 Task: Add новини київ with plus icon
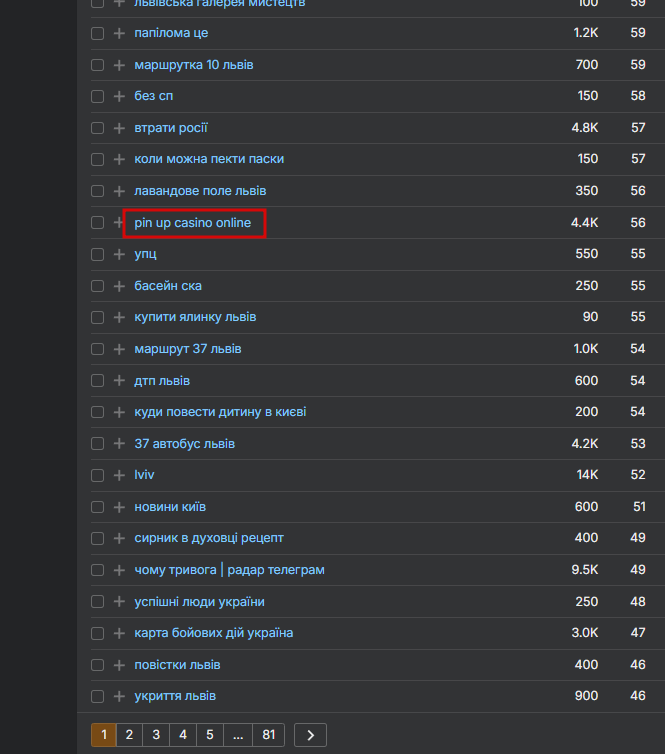pyautogui.click(x=119, y=507)
